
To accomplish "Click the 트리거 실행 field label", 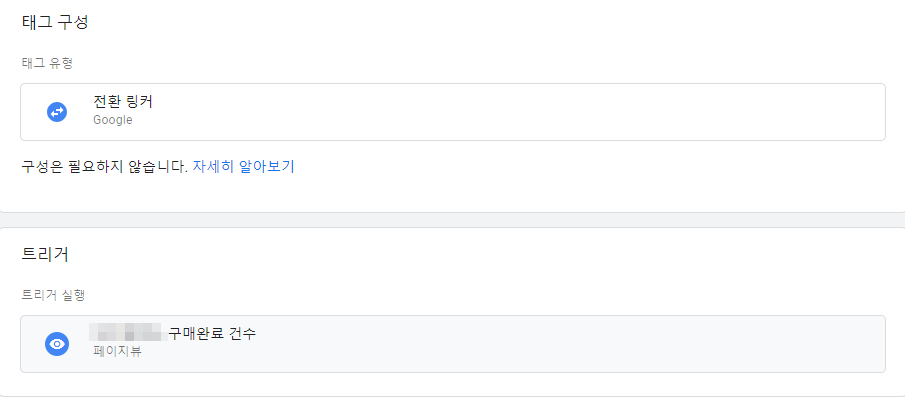I will click(53, 295).
